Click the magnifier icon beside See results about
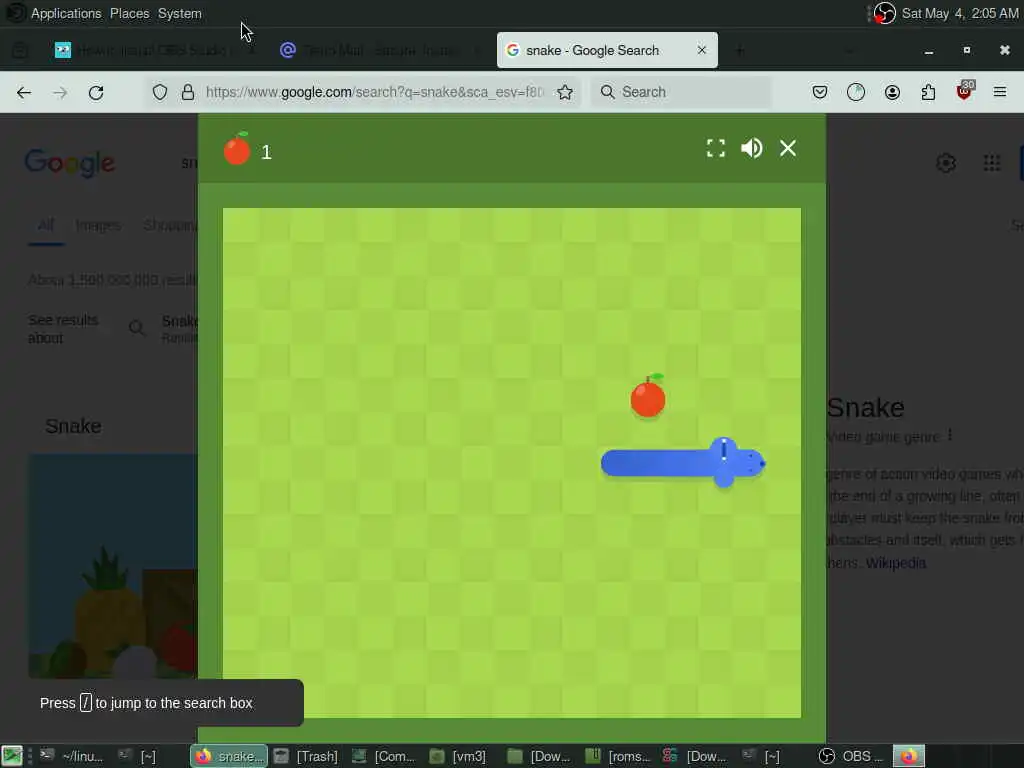The image size is (1024, 768). point(137,328)
